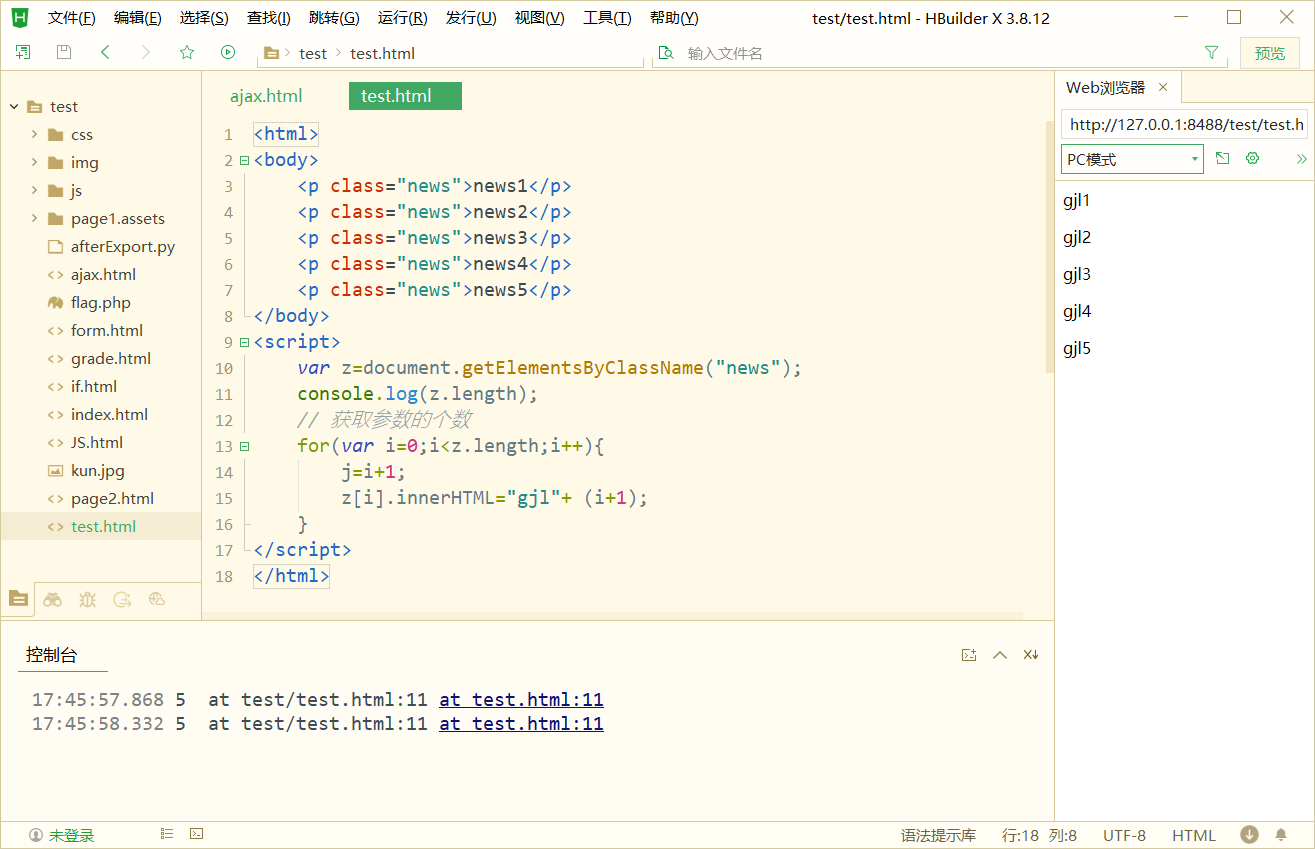Open the notifications bell icon

click(x=1281, y=835)
